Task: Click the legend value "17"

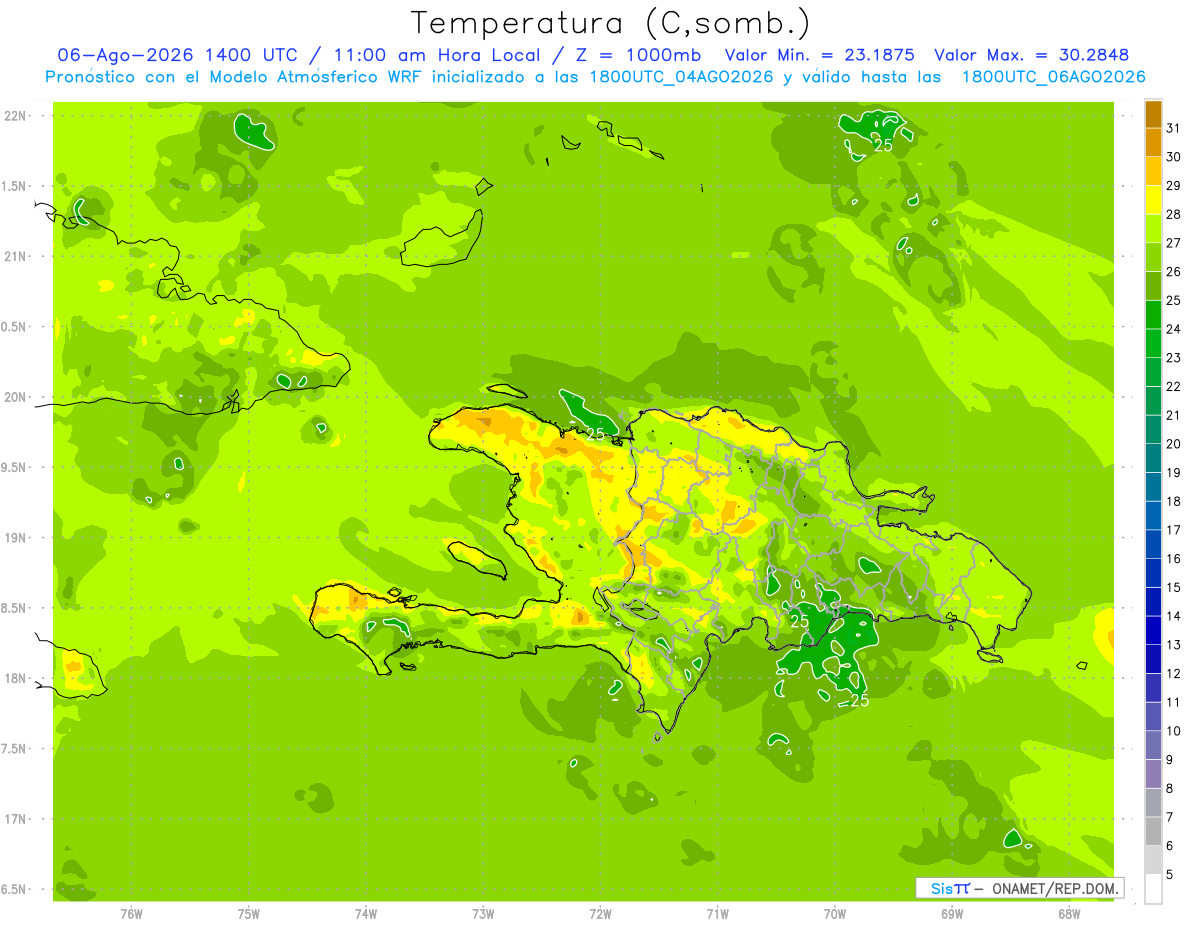Action: [1174, 530]
